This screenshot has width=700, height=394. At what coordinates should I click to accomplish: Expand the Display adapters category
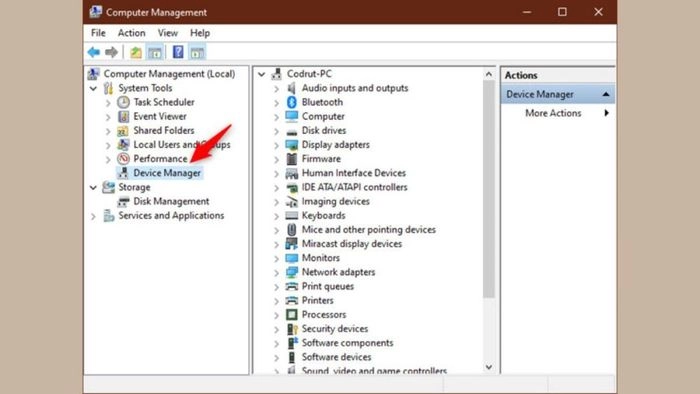[x=276, y=145]
